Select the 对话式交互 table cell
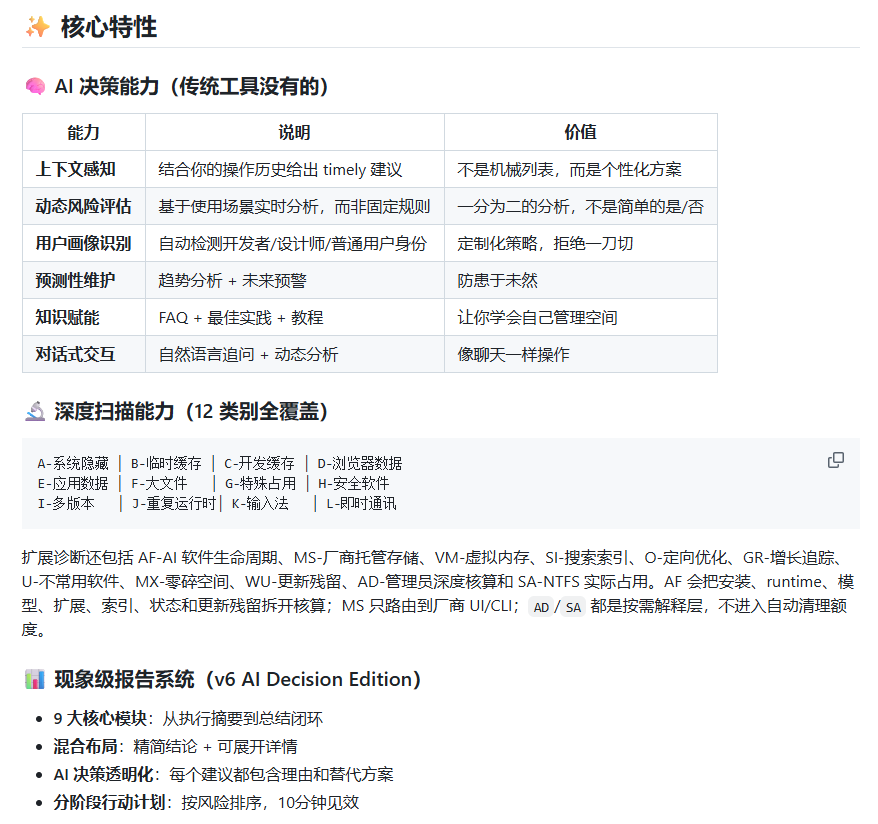Image resolution: width=878 pixels, height=824 pixels. [x=84, y=354]
